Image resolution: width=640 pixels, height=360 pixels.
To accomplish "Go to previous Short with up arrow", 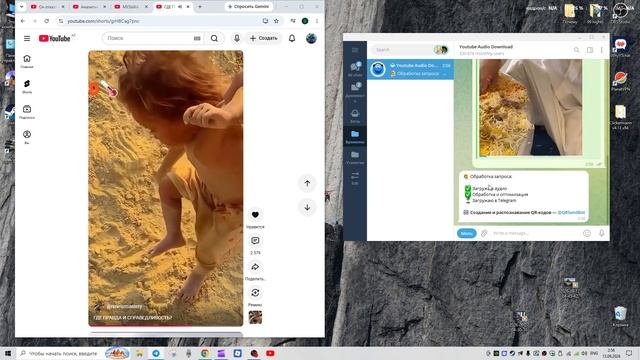I will (x=307, y=184).
